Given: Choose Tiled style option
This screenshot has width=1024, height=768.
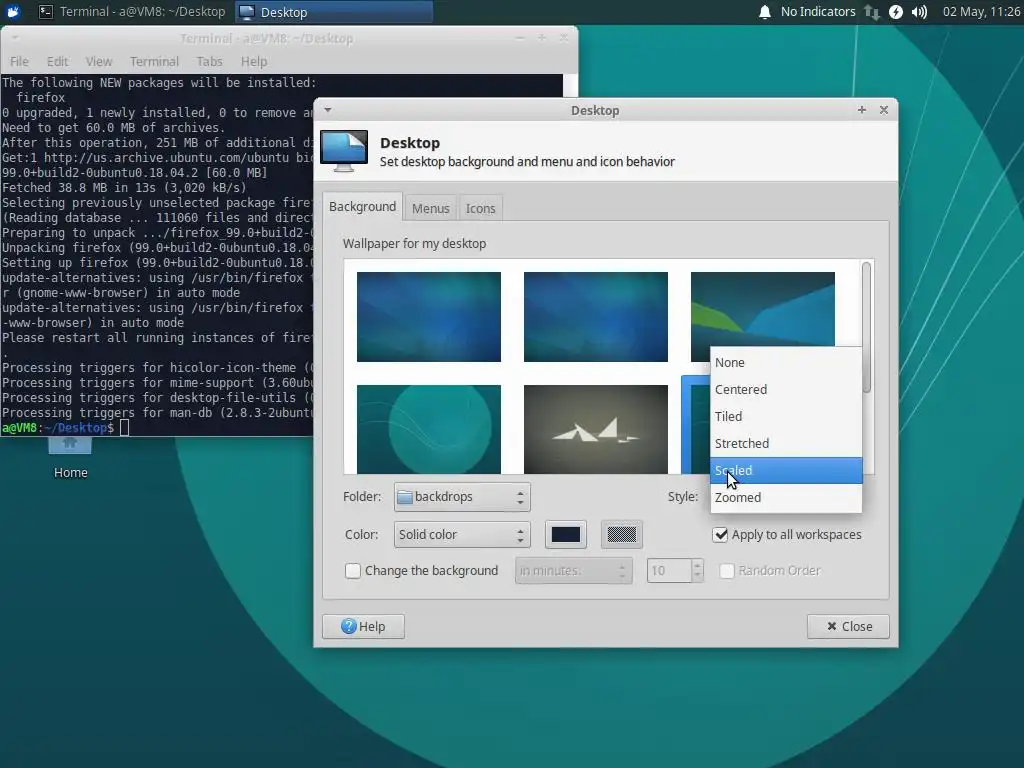Looking at the screenshot, I should coord(786,416).
